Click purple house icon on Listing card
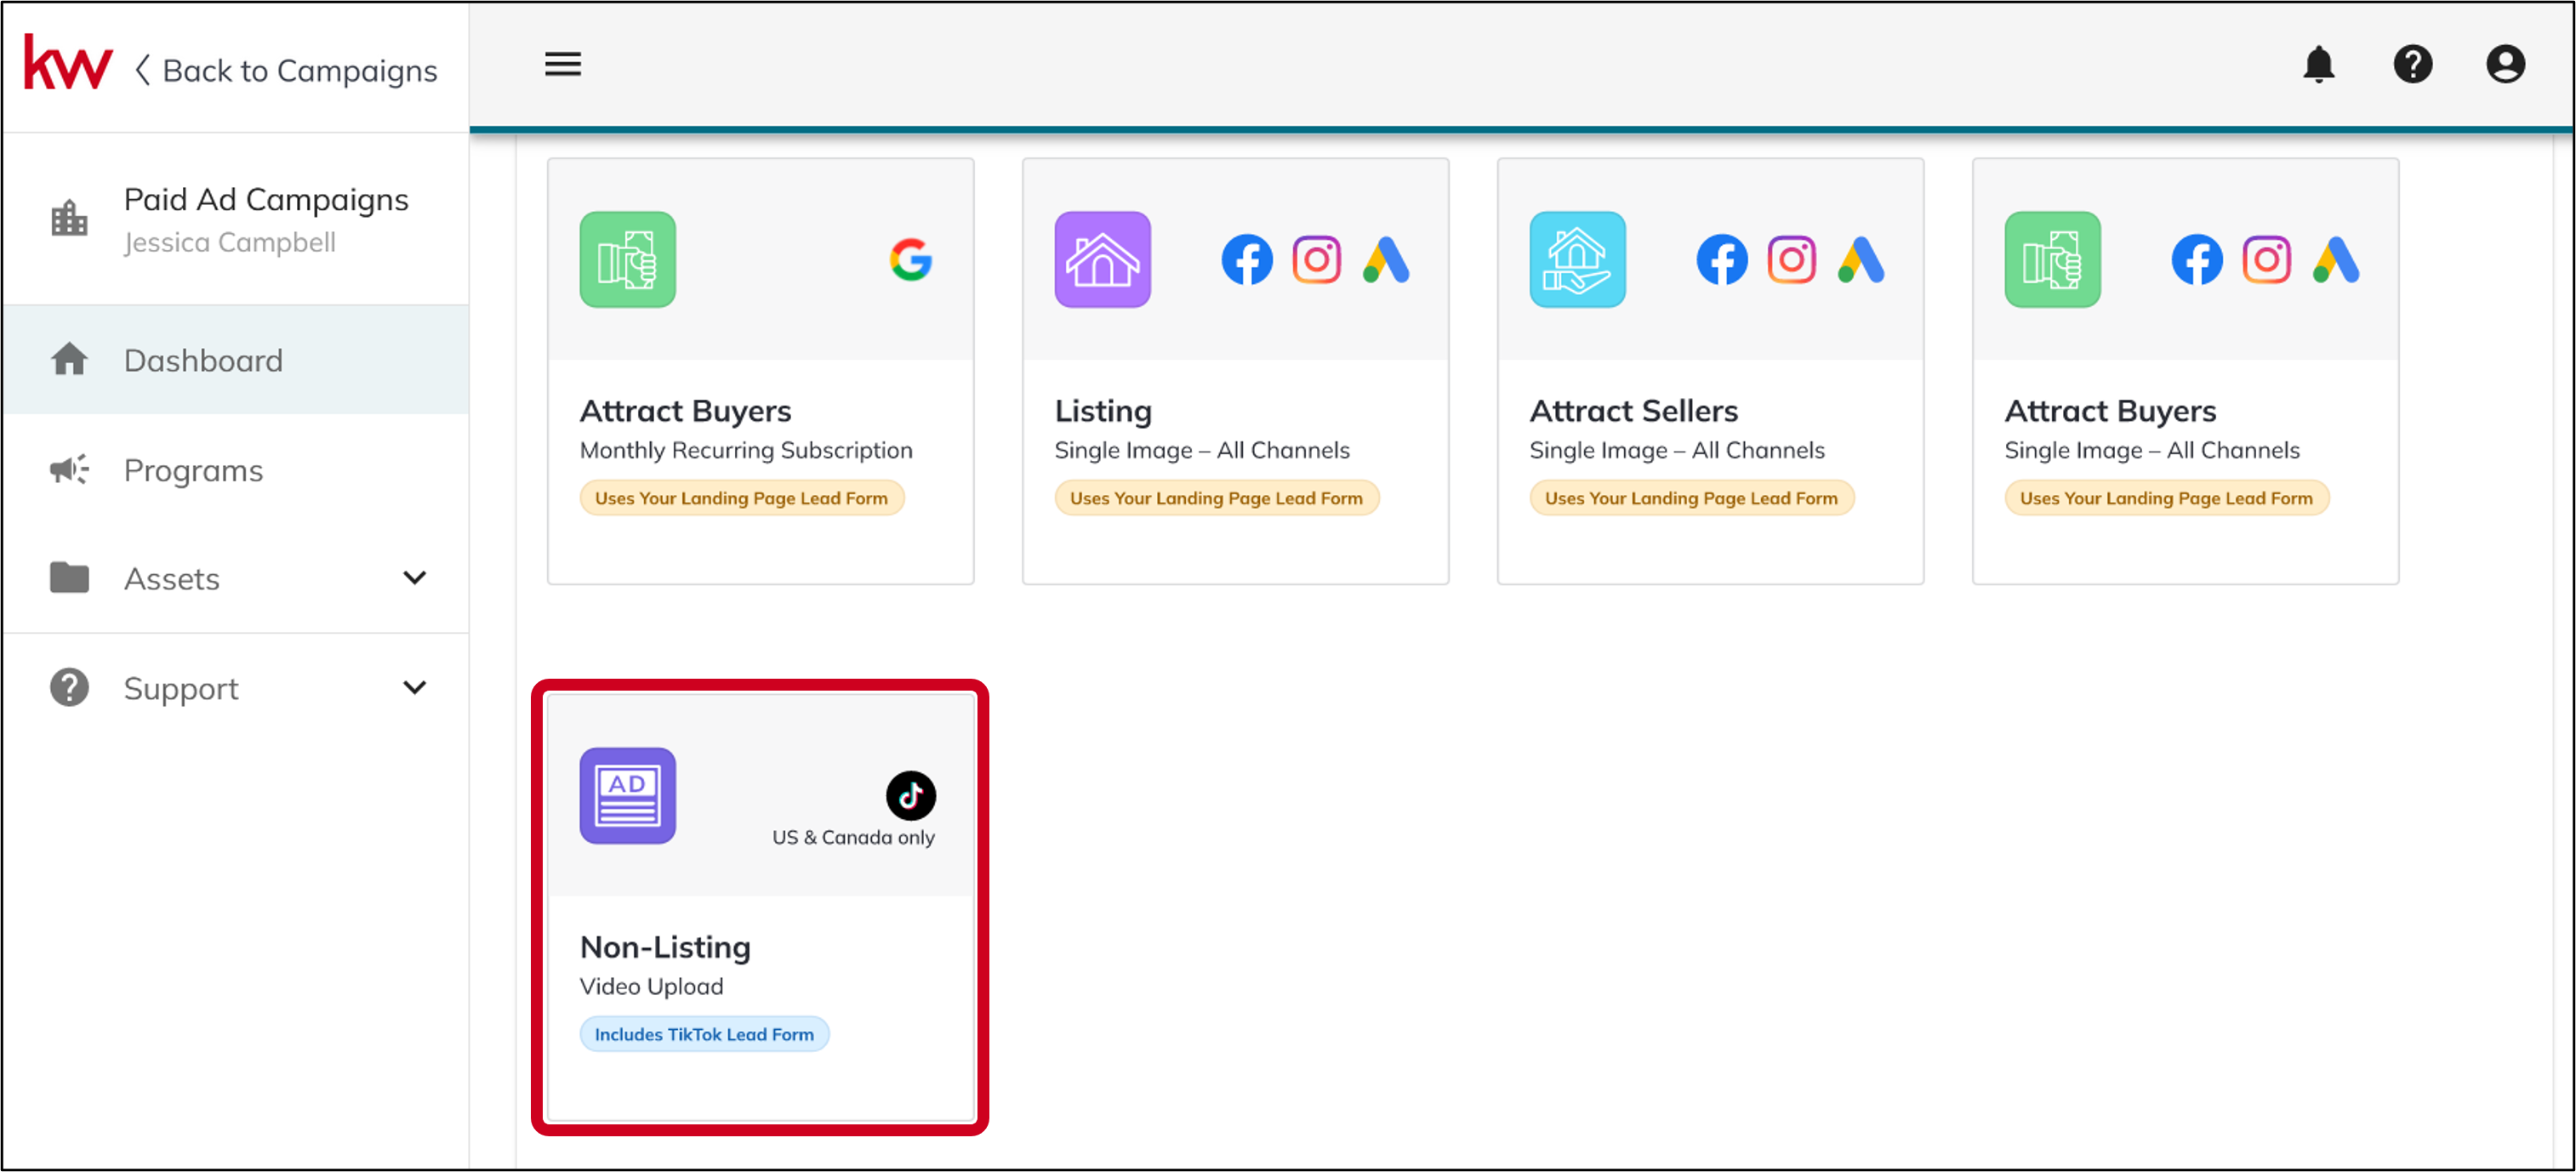The height and width of the screenshot is (1172, 2576). pos(1103,260)
